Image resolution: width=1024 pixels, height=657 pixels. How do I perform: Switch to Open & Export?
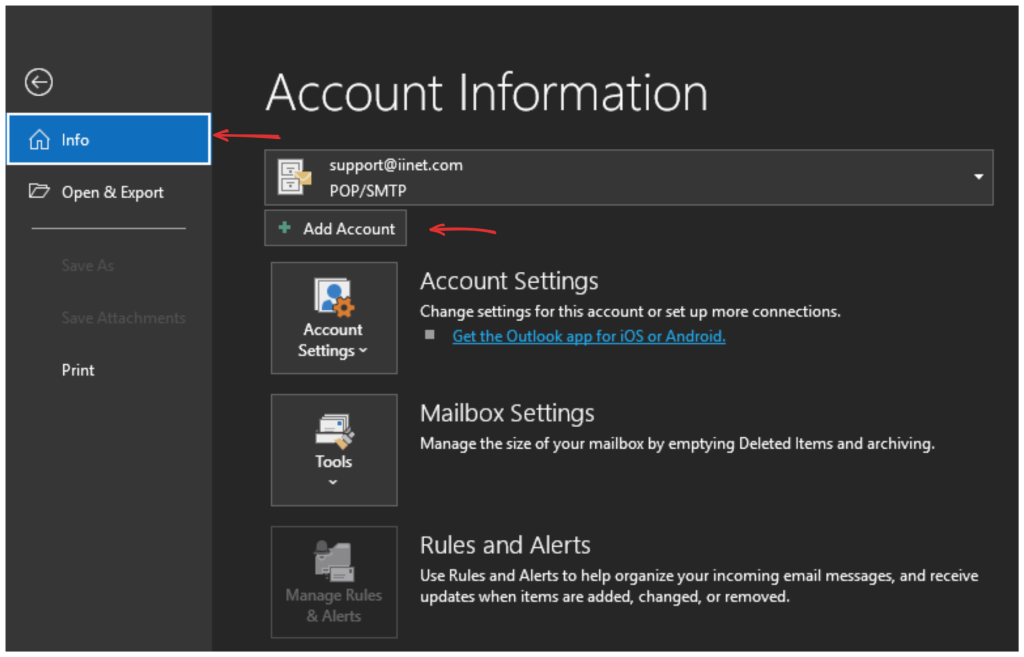pos(112,192)
